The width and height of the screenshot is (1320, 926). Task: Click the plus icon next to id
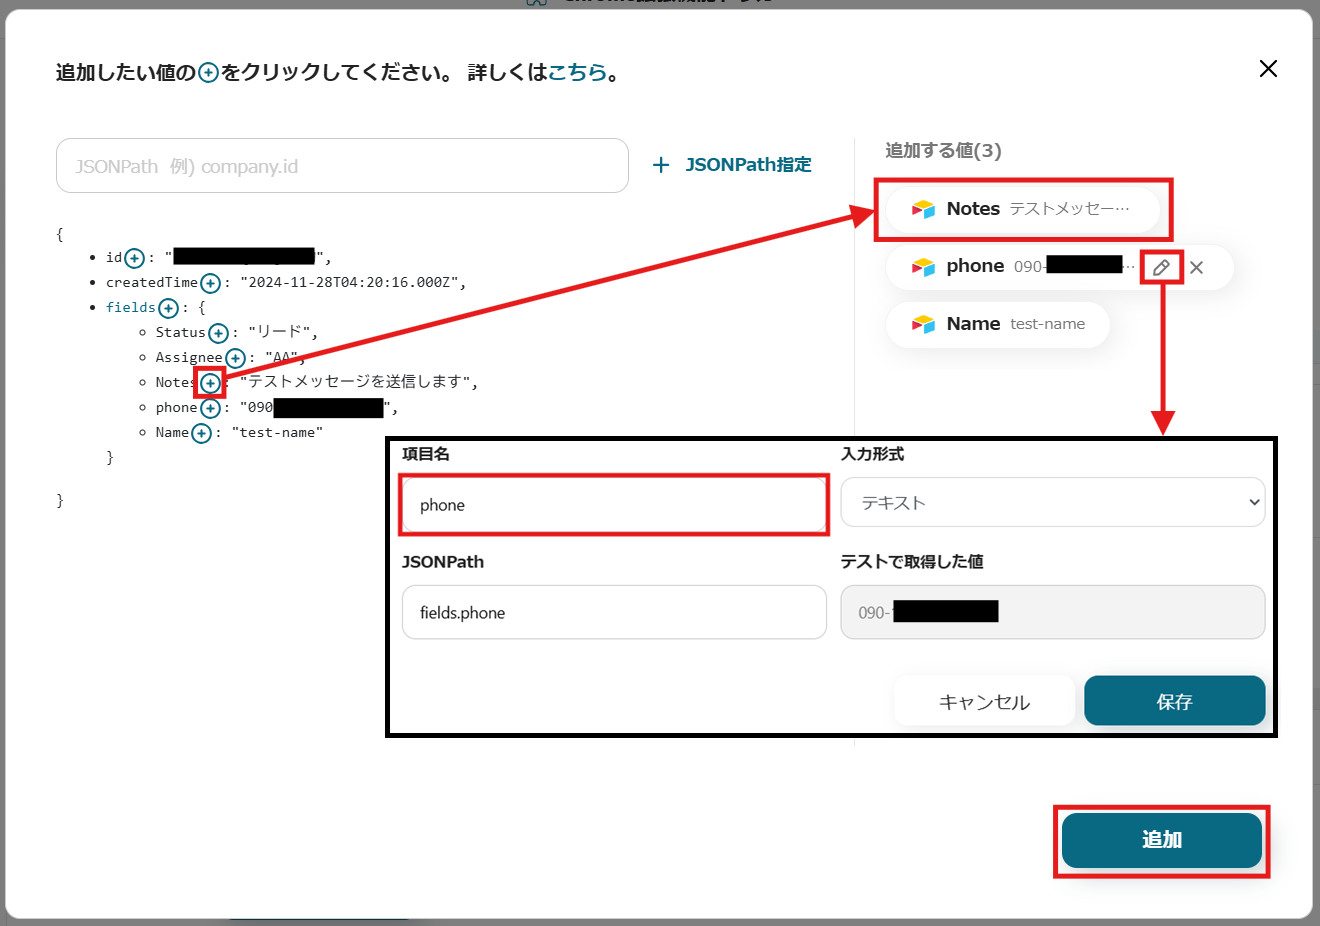pyautogui.click(x=134, y=258)
